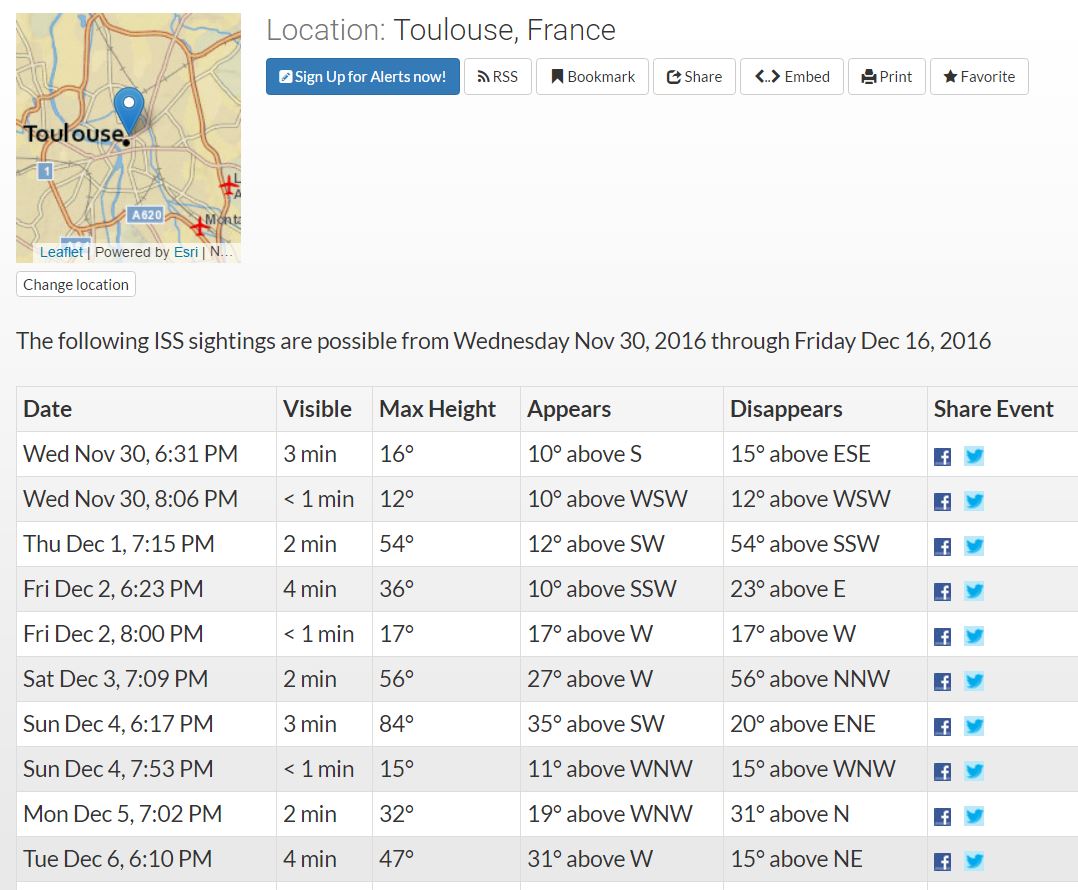Tweet the Tue Dec 6 sighting

pyautogui.click(x=974, y=861)
